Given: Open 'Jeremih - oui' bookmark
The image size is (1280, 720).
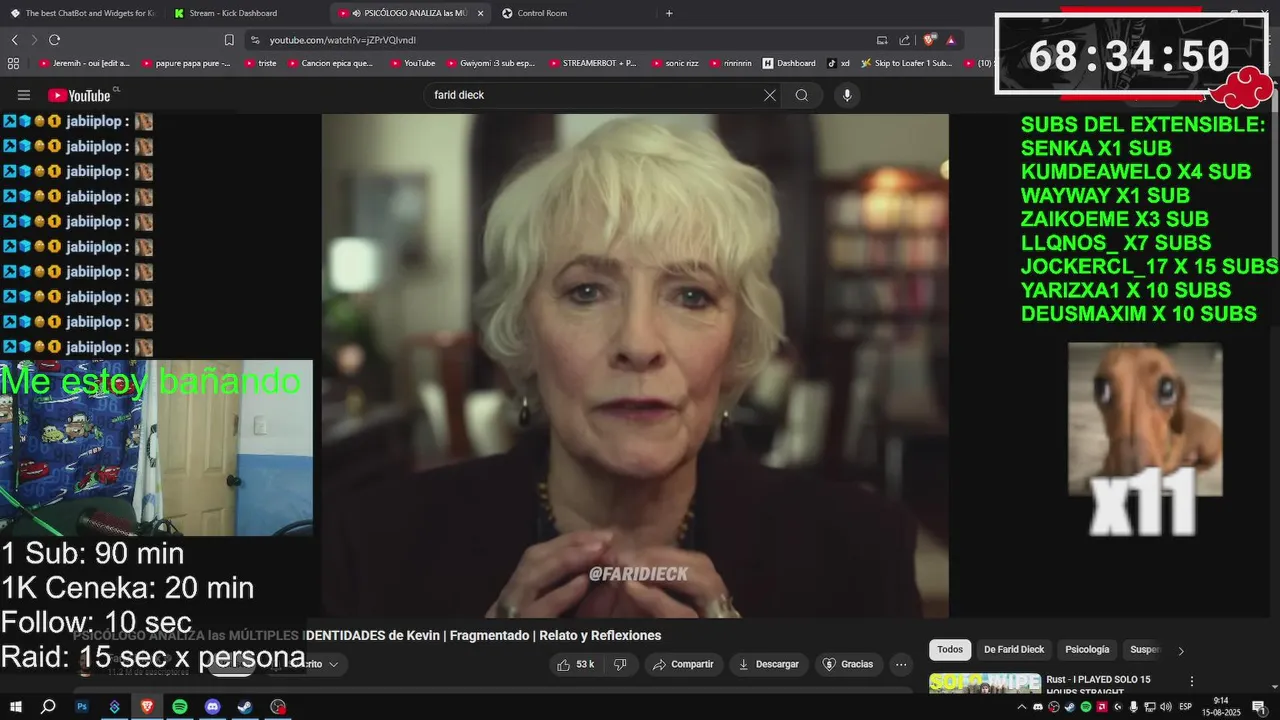Looking at the screenshot, I should point(85,63).
